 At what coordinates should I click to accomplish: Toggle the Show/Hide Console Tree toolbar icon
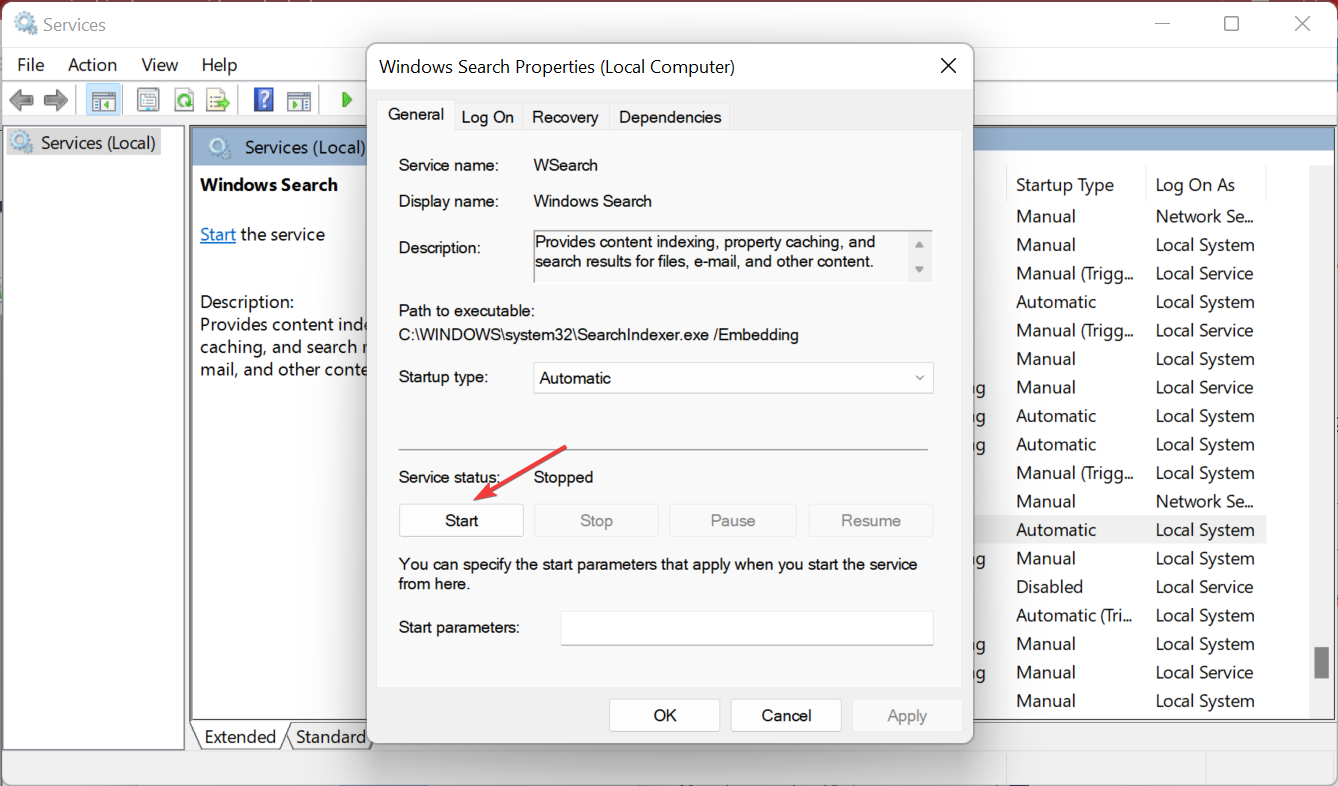click(x=103, y=100)
